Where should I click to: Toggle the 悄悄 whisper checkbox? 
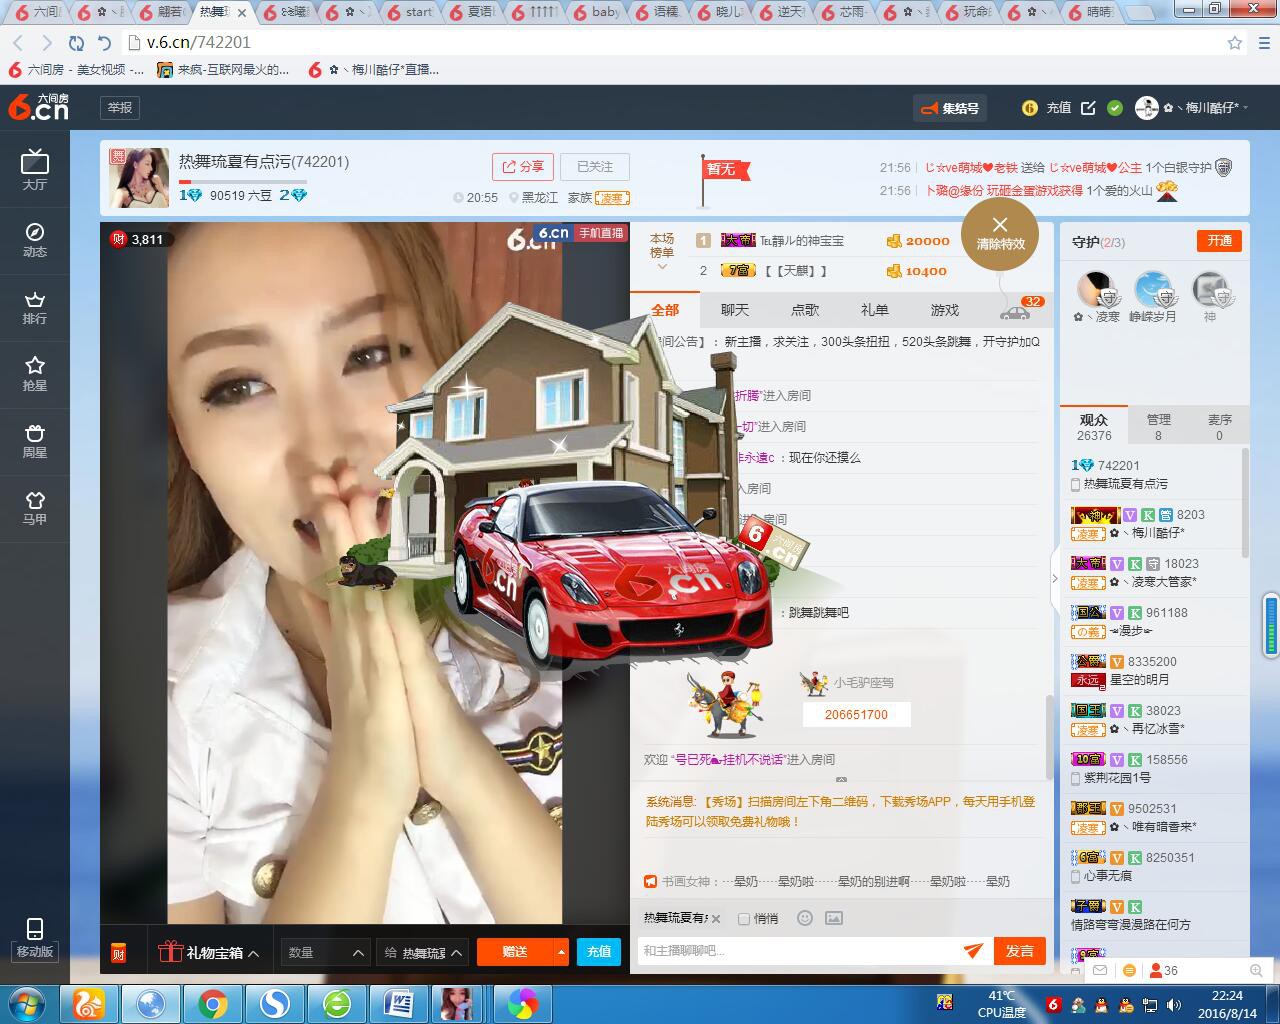point(743,919)
